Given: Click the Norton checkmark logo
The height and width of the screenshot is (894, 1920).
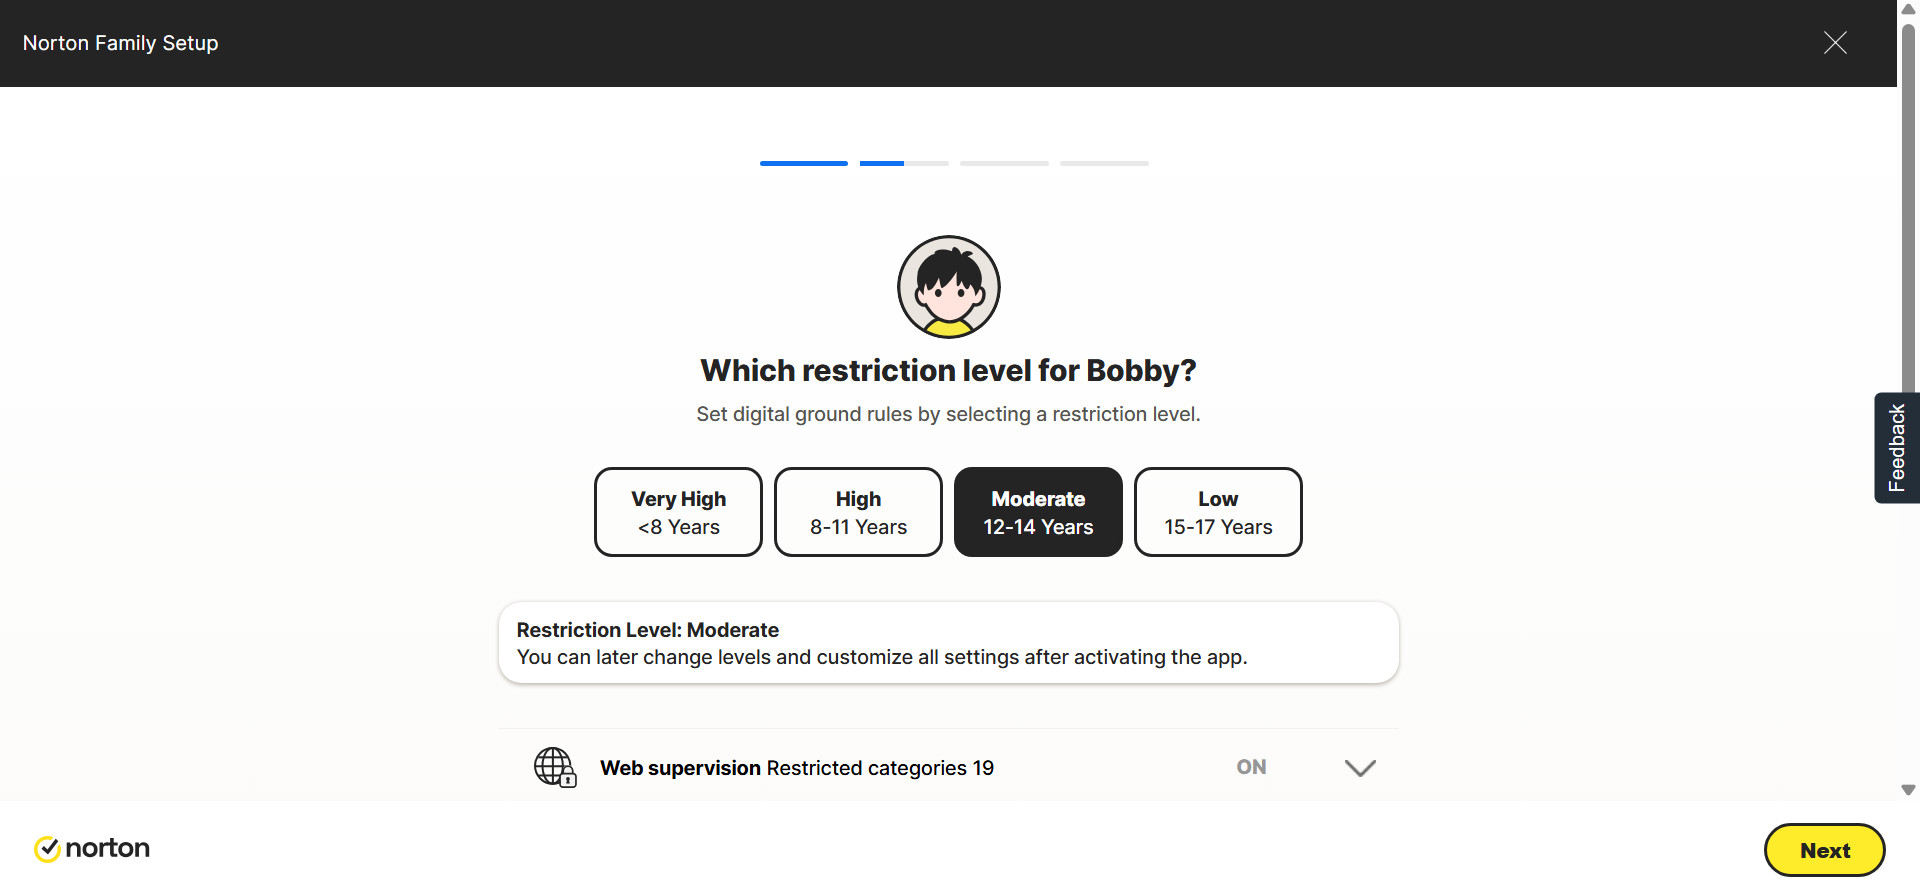Looking at the screenshot, I should pos(47,849).
